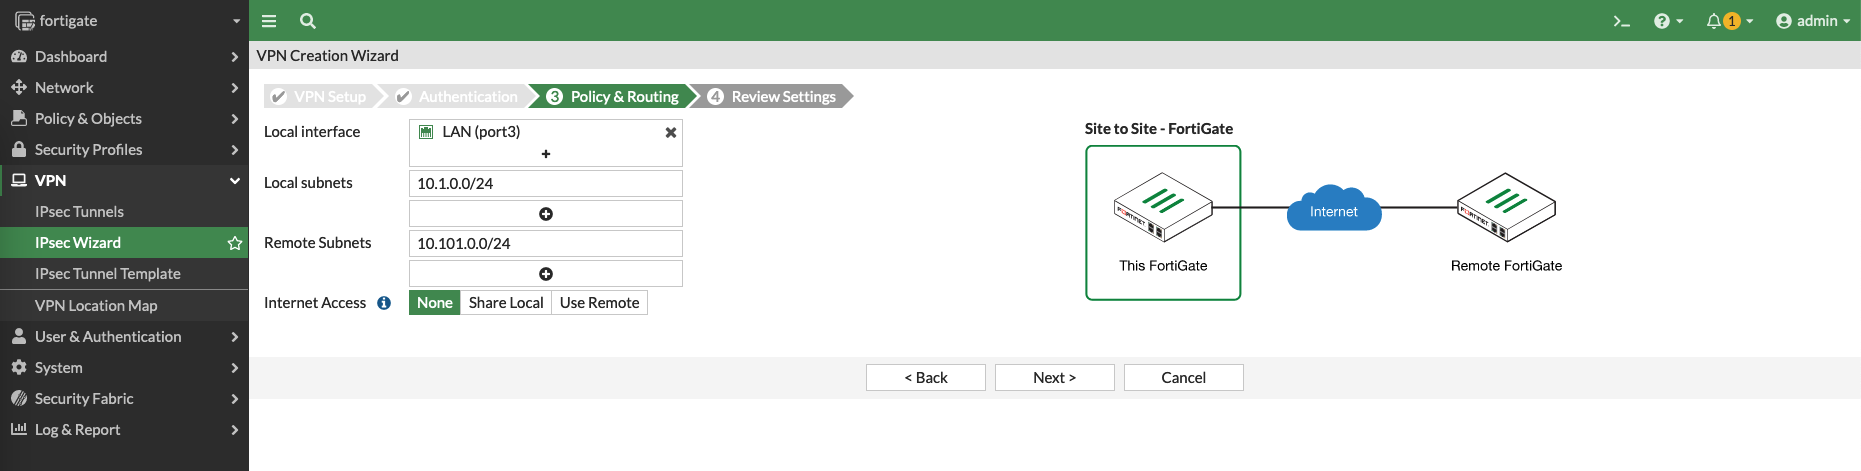1861x471 pixels.
Task: Click the Next button
Action: [x=1054, y=378]
